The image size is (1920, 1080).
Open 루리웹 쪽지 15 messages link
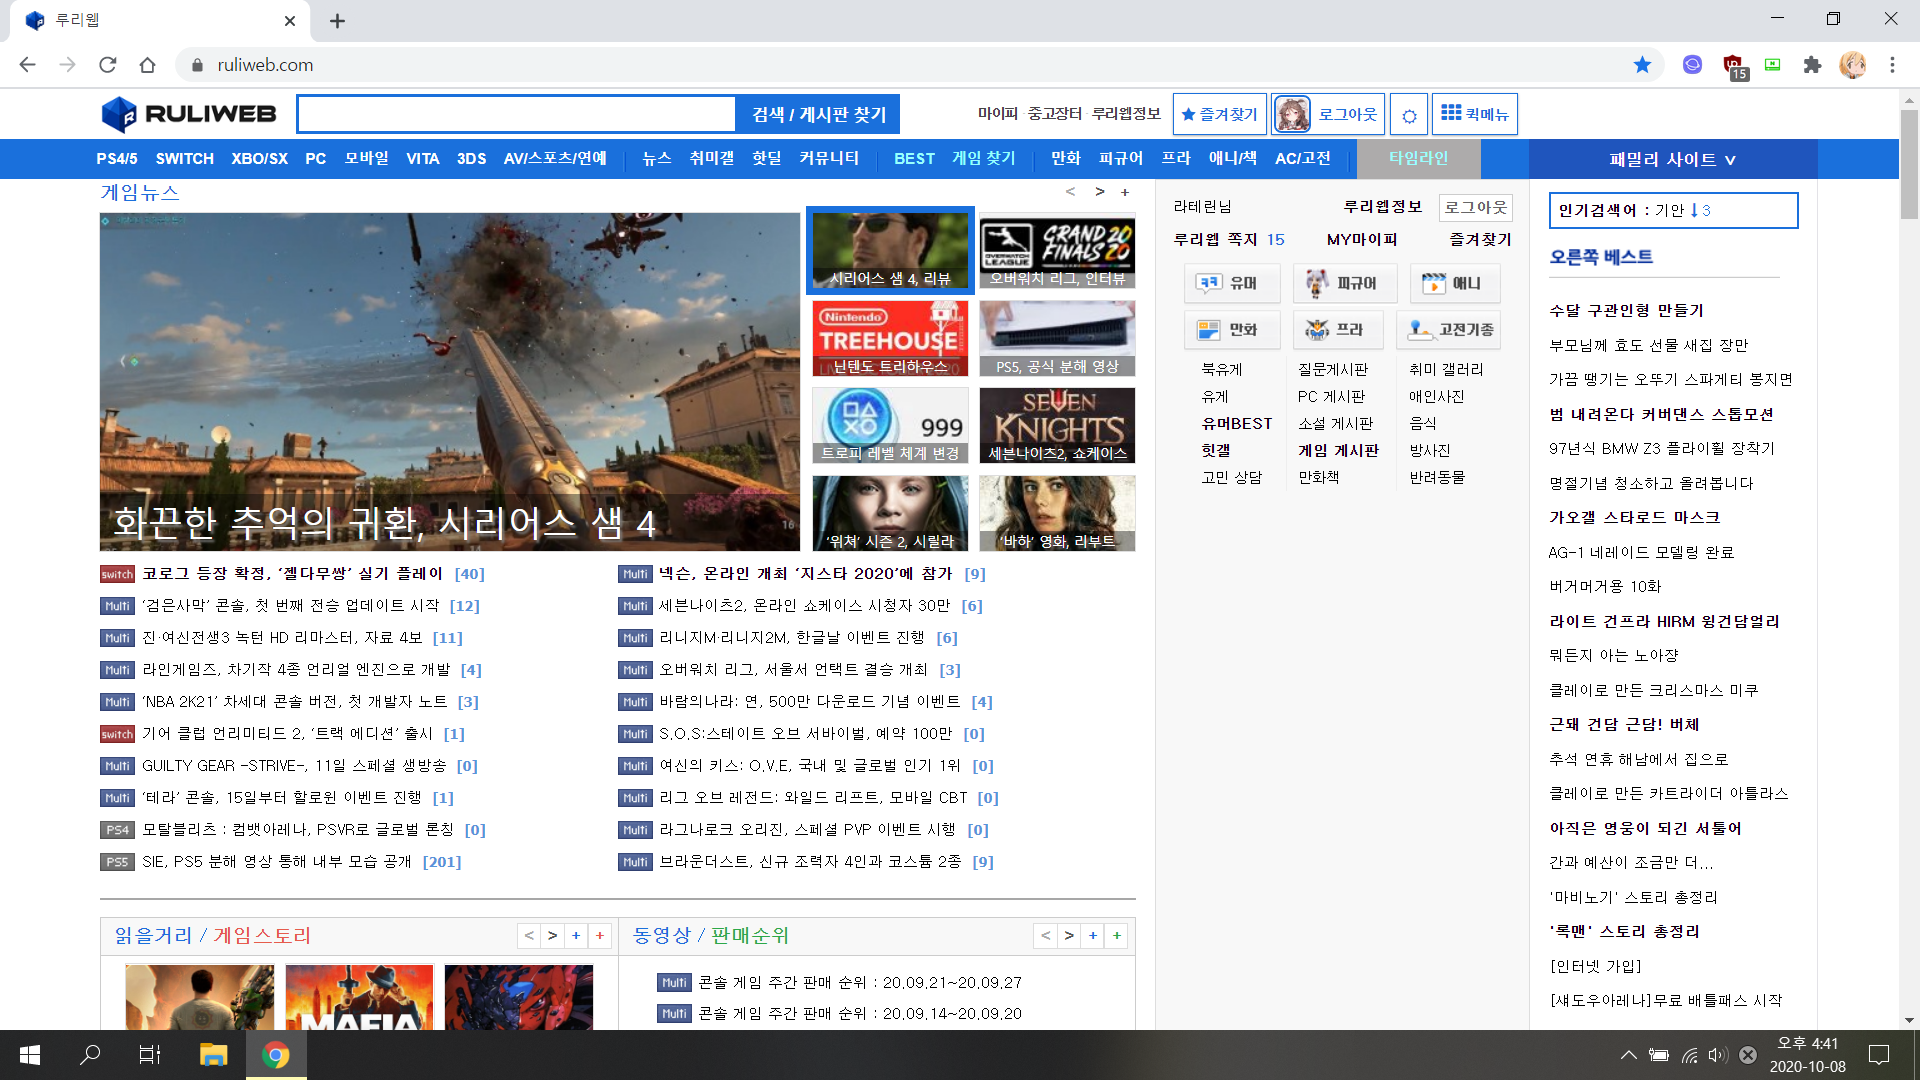(x=1229, y=240)
